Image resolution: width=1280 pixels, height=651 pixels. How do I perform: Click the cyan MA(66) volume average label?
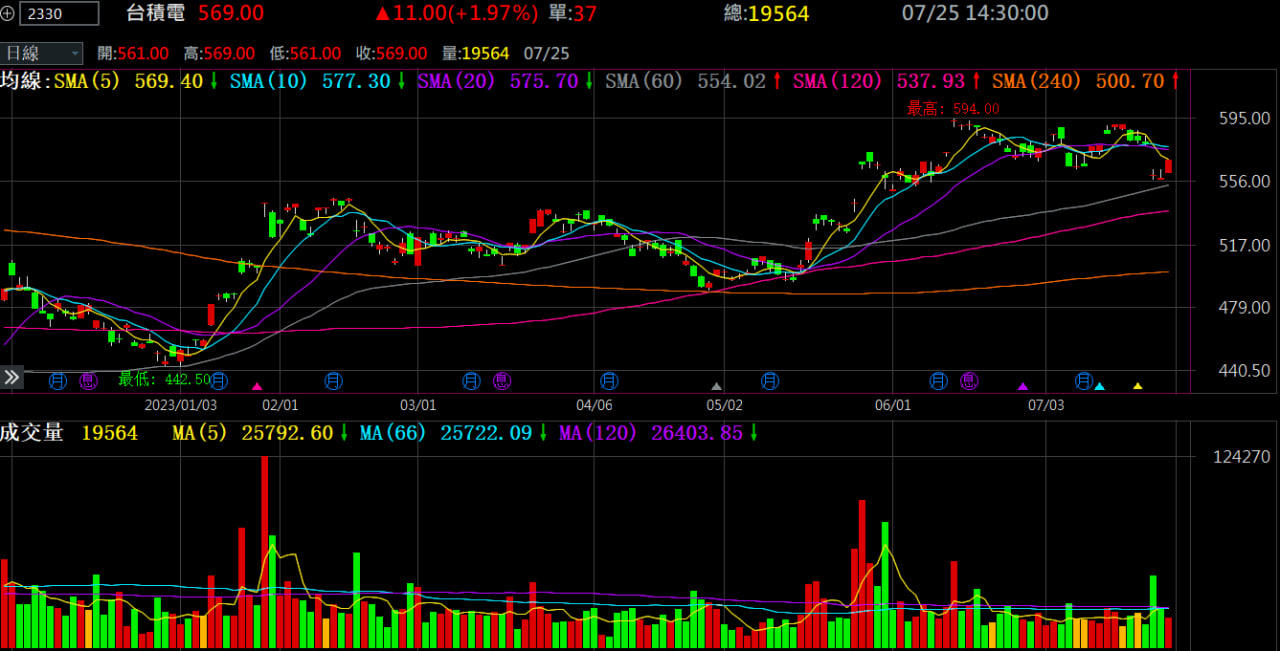coord(393,432)
